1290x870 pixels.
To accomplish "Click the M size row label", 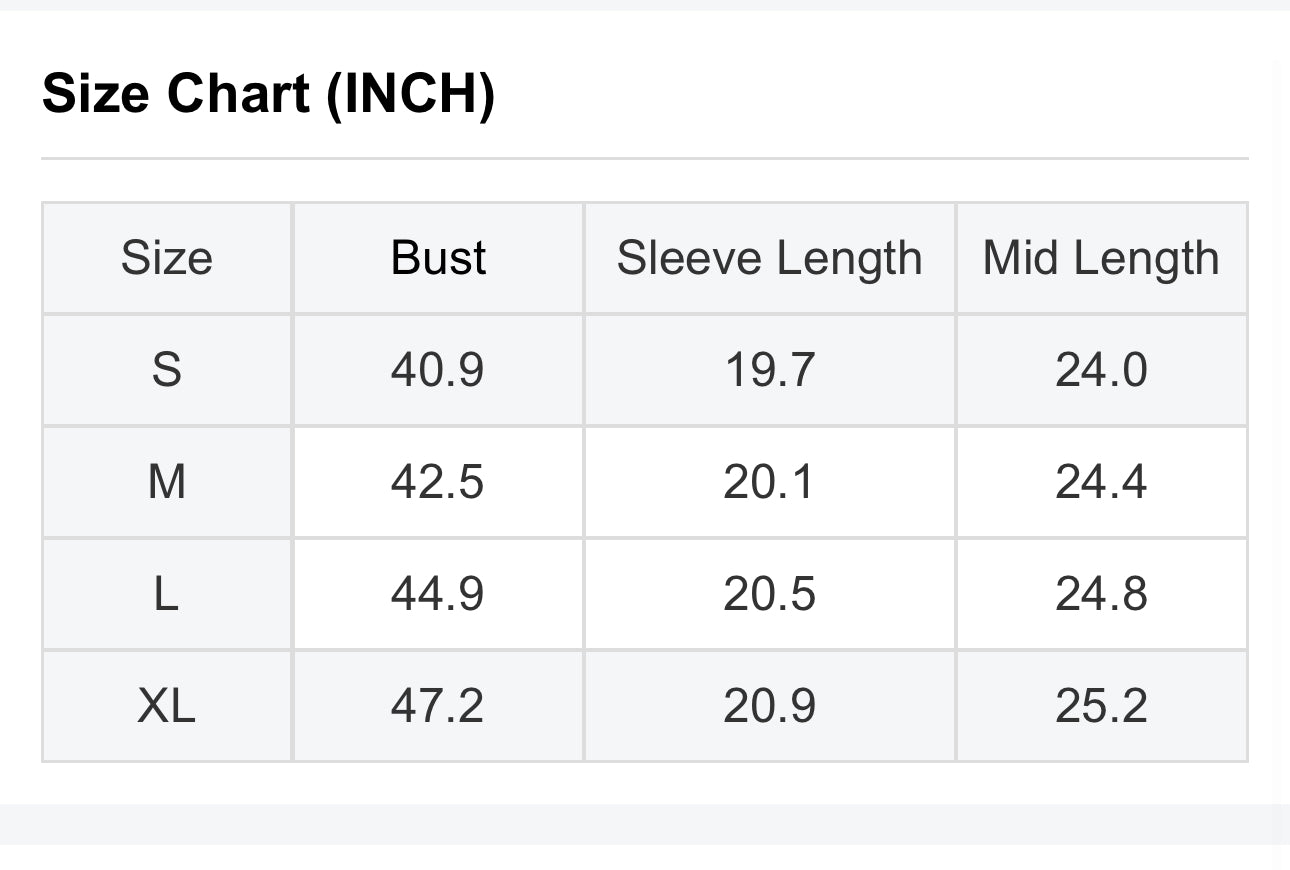I will point(166,482).
